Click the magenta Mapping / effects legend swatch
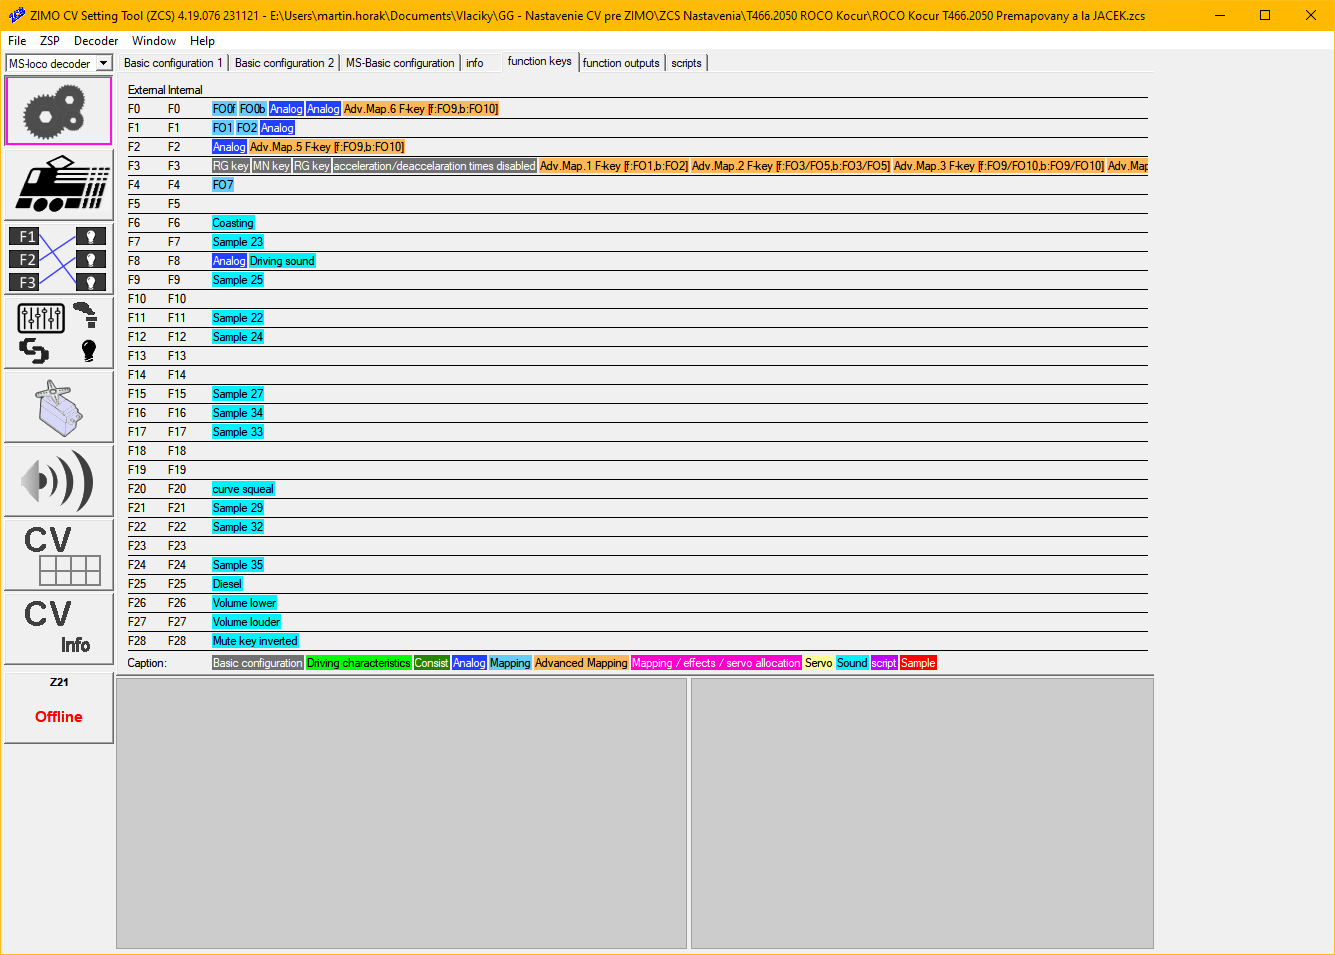 pos(716,663)
